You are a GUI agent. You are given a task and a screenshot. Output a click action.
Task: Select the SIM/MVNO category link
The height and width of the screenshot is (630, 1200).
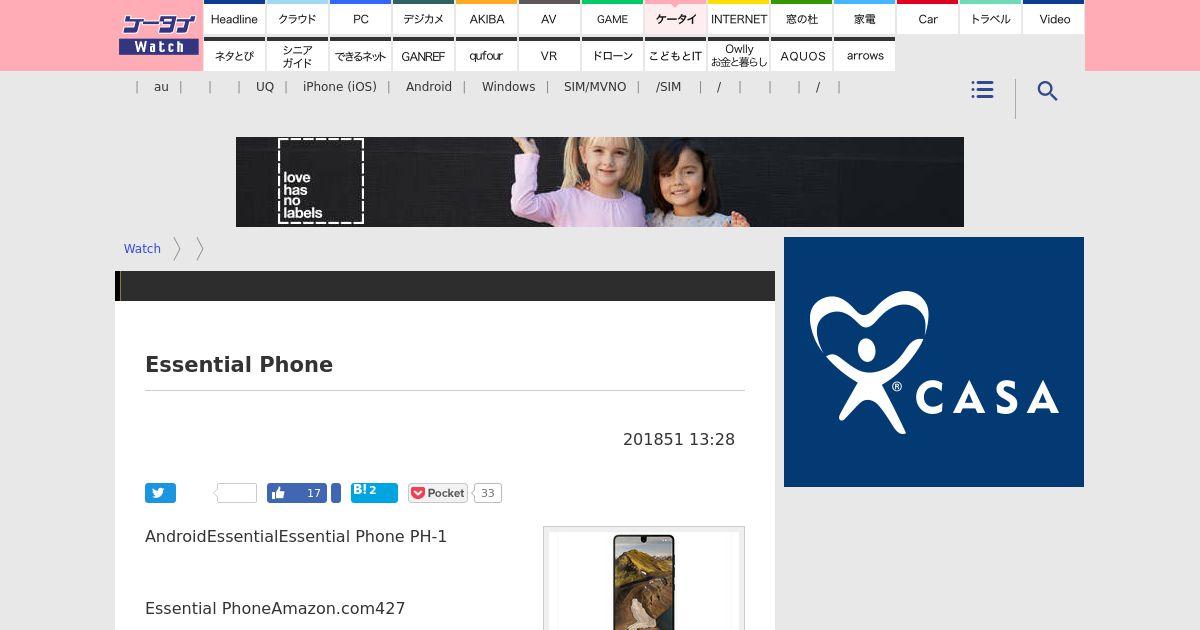pyautogui.click(x=595, y=87)
